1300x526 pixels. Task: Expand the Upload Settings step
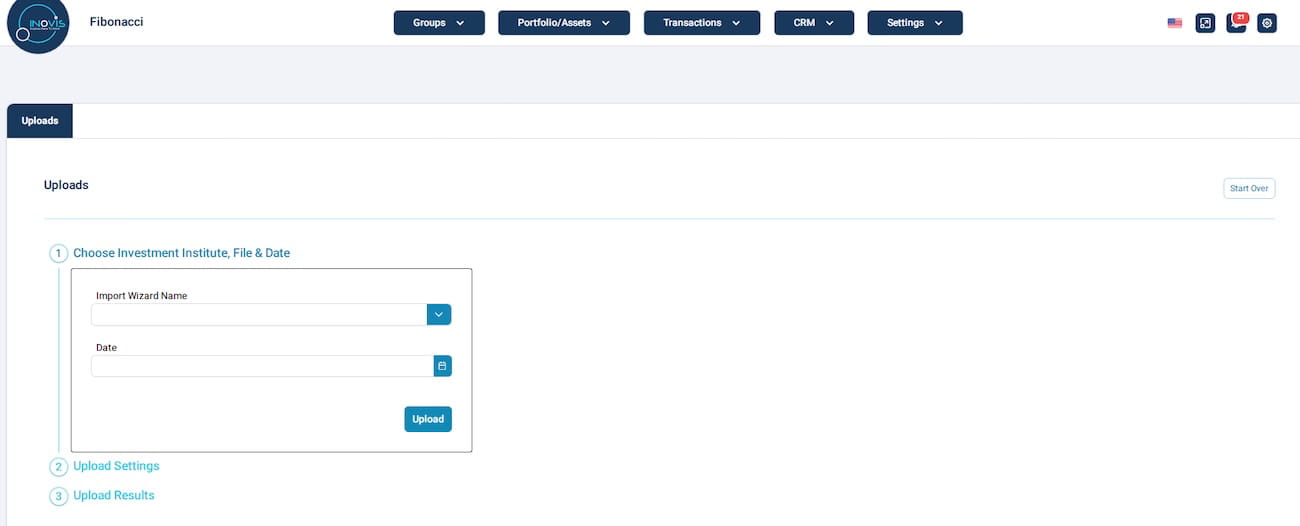tap(116, 466)
